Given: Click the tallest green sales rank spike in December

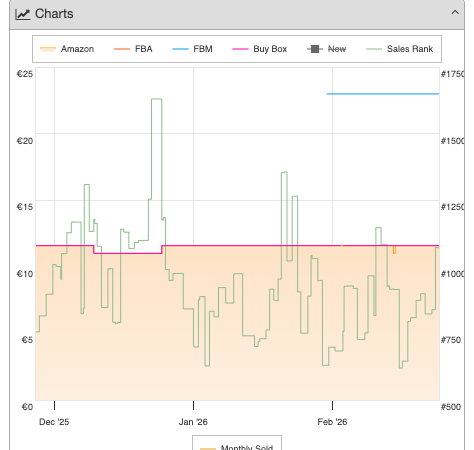Looking at the screenshot, I should click(157, 99).
